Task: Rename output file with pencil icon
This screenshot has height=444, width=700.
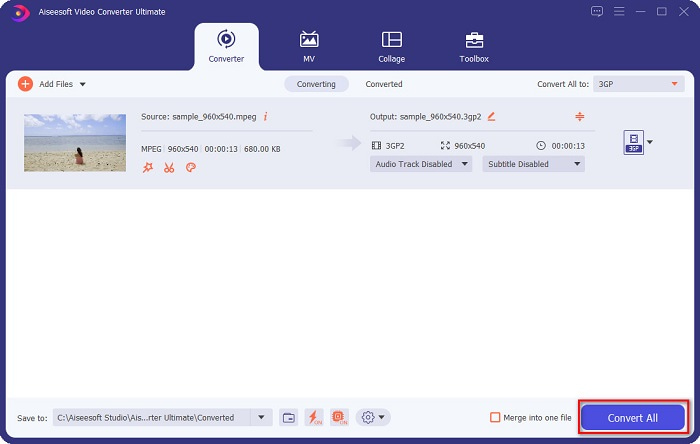Action: tap(490, 117)
